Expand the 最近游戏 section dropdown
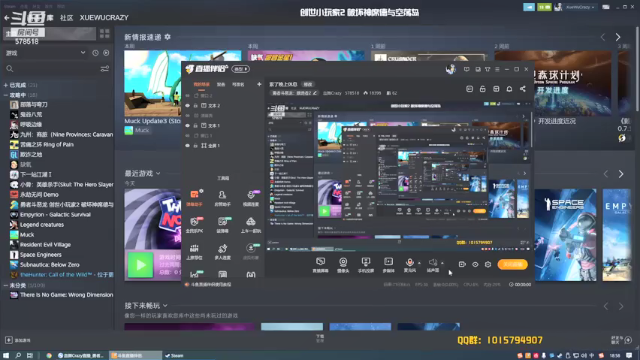The height and width of the screenshot is (360, 640). coord(158,173)
